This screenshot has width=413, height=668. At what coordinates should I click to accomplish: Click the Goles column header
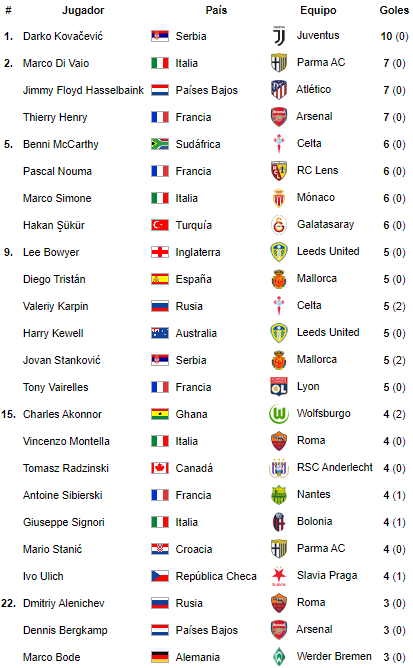click(x=394, y=10)
